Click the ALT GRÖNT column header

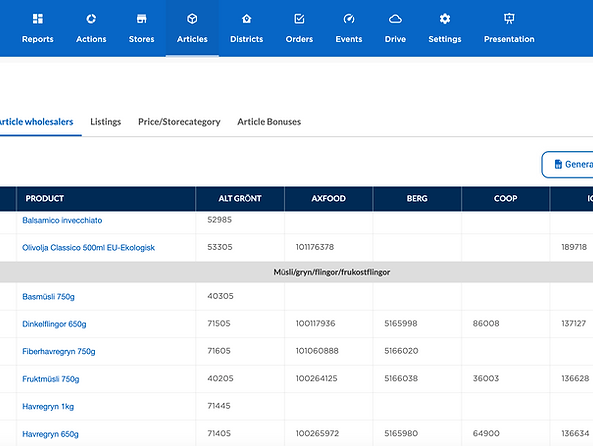coord(240,199)
